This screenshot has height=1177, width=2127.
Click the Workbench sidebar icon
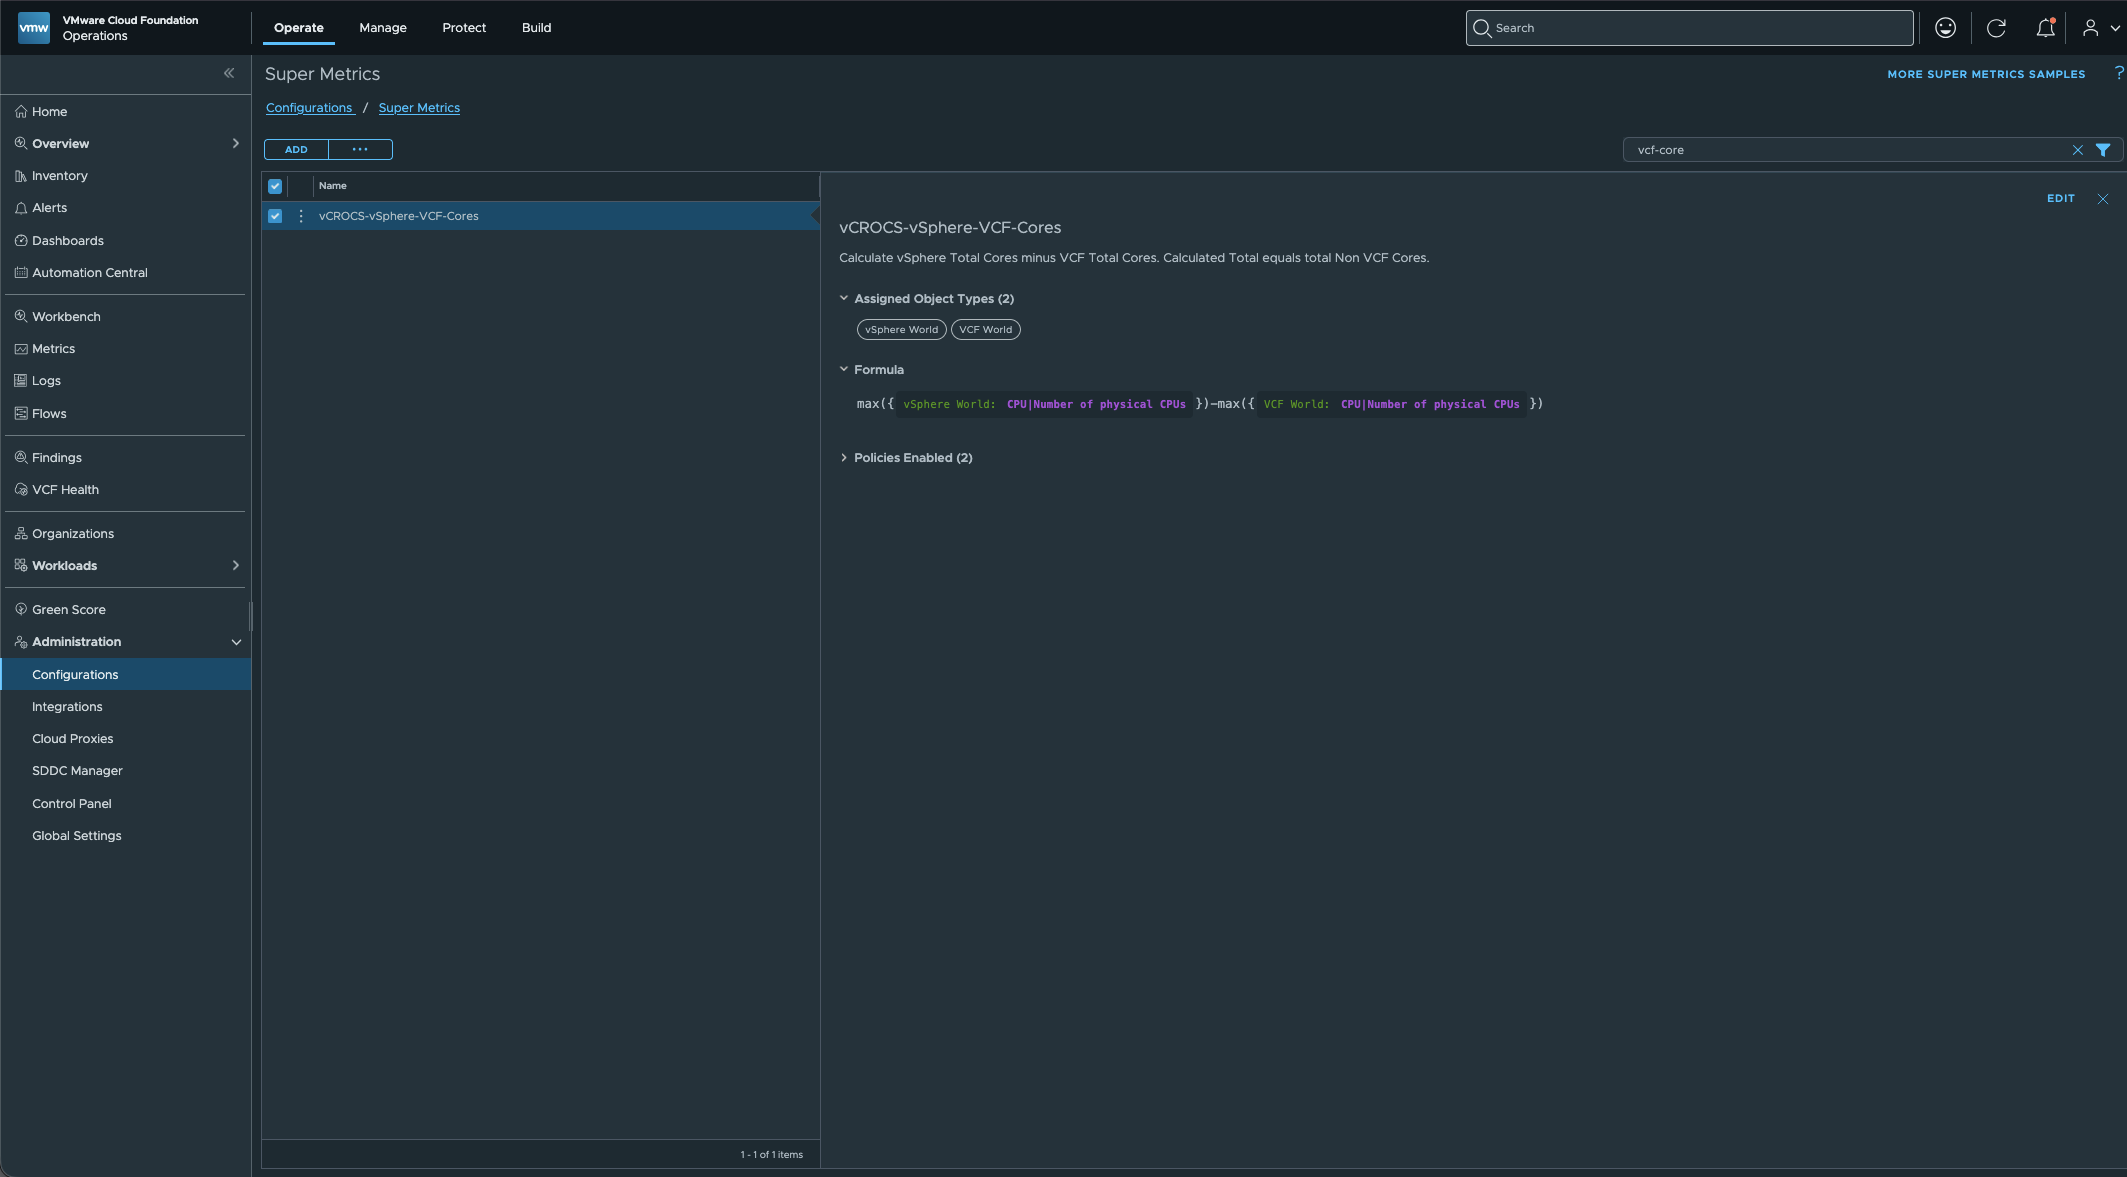coord(21,317)
